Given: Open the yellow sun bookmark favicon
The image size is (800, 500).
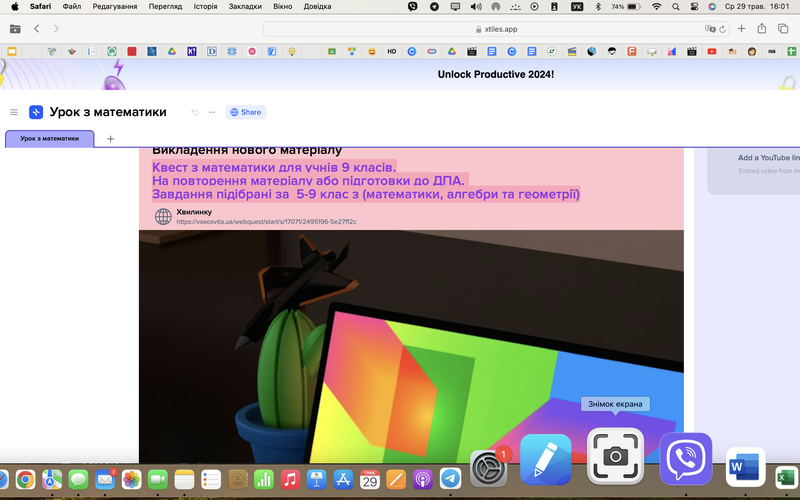Looking at the screenshot, I should (x=292, y=51).
